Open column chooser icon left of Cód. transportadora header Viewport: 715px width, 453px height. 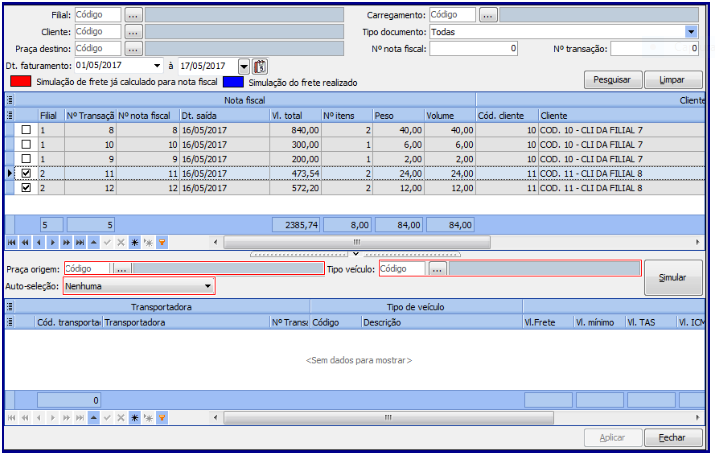pos(10,322)
